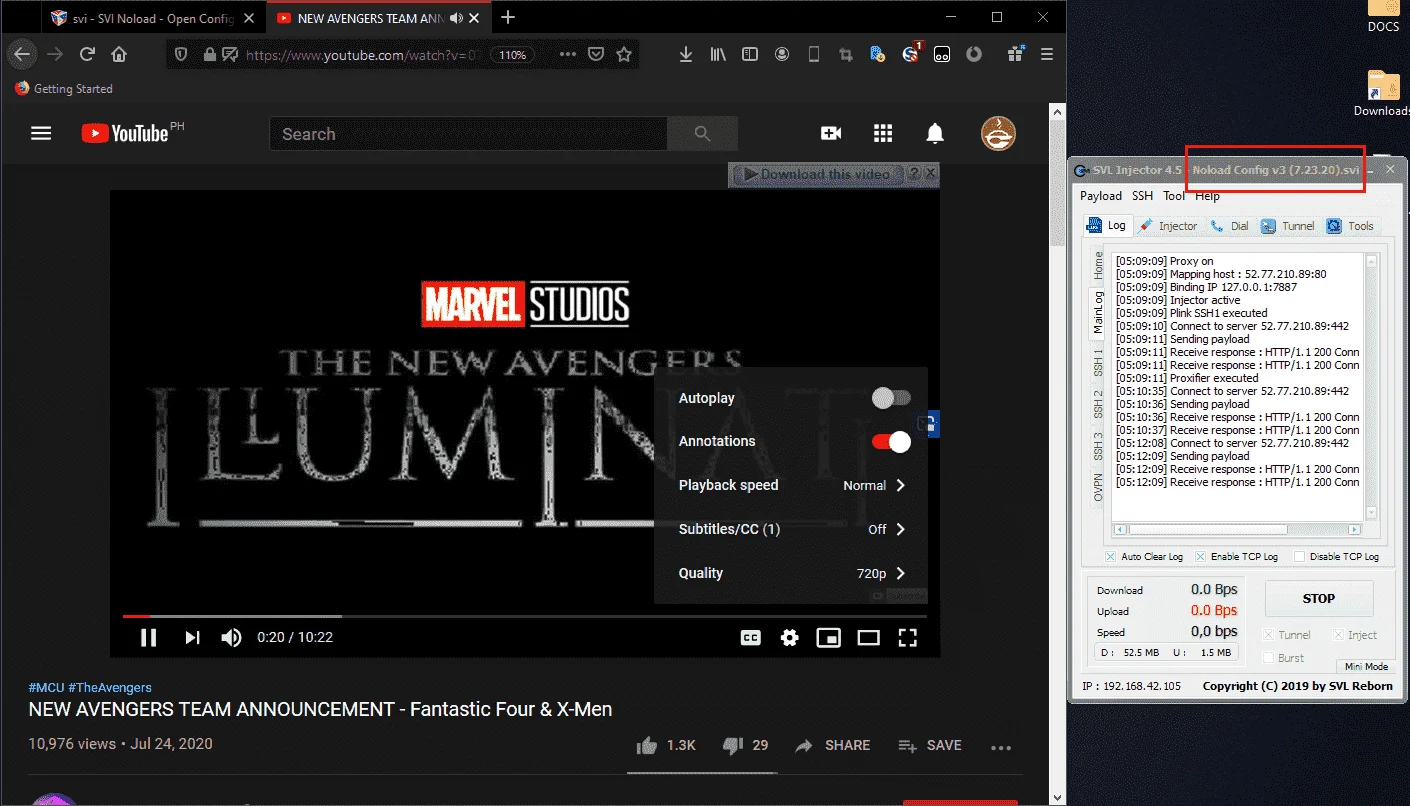Open the Payload menu in SVL Injector
This screenshot has width=1410, height=806.
point(1101,196)
